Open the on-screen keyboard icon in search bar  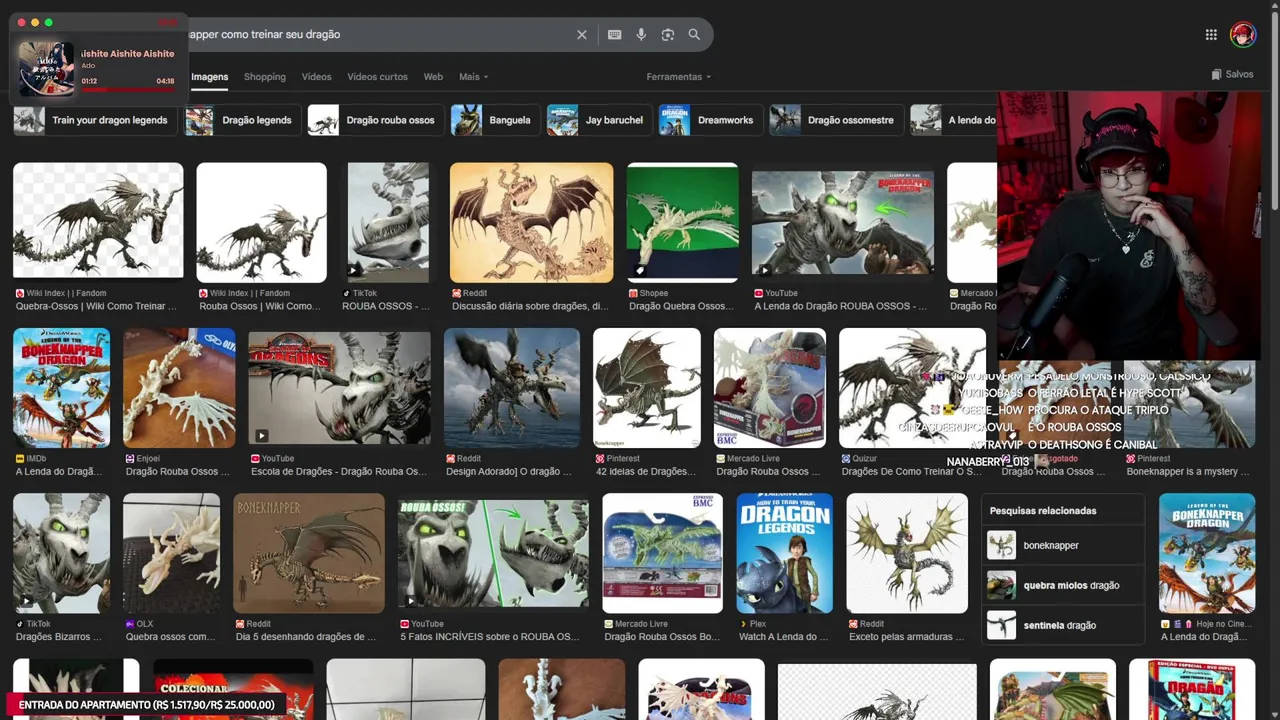(x=615, y=35)
